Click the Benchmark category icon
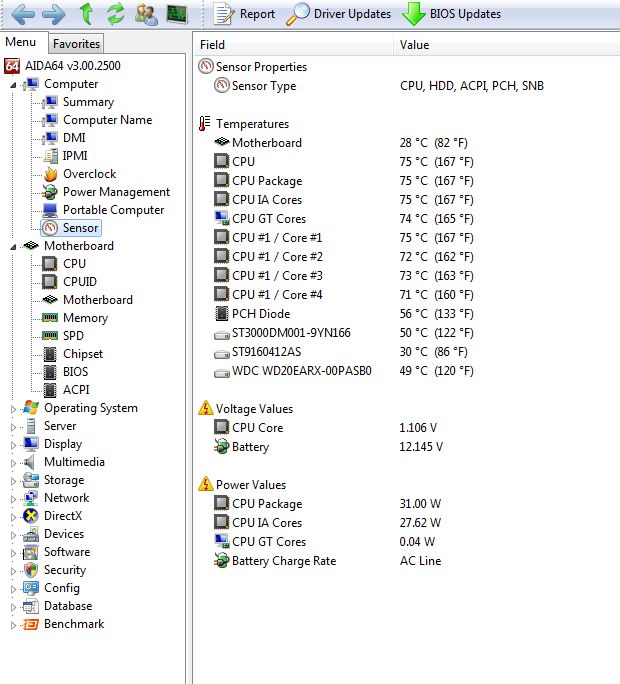 coord(31,625)
